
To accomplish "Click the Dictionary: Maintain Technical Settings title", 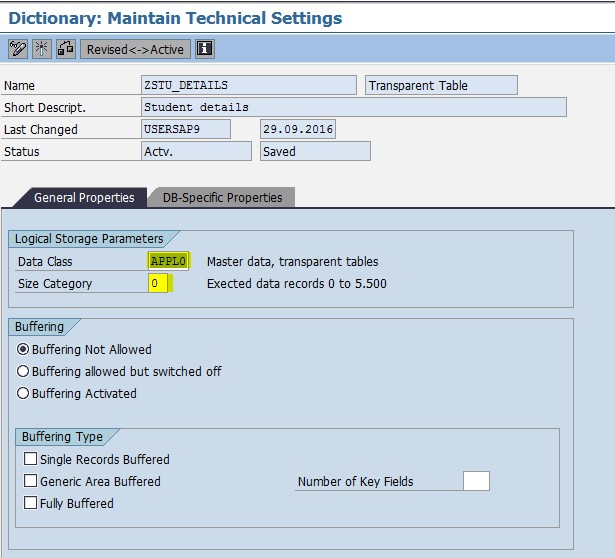I will click(175, 18).
